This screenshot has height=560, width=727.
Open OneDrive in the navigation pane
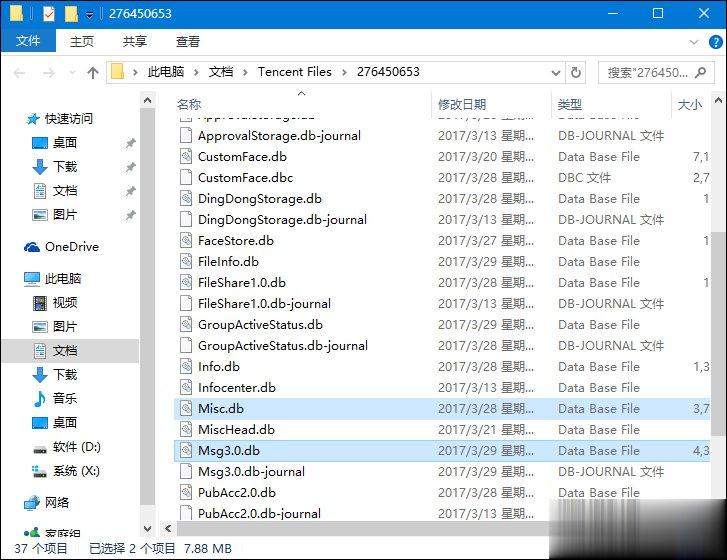point(61,247)
